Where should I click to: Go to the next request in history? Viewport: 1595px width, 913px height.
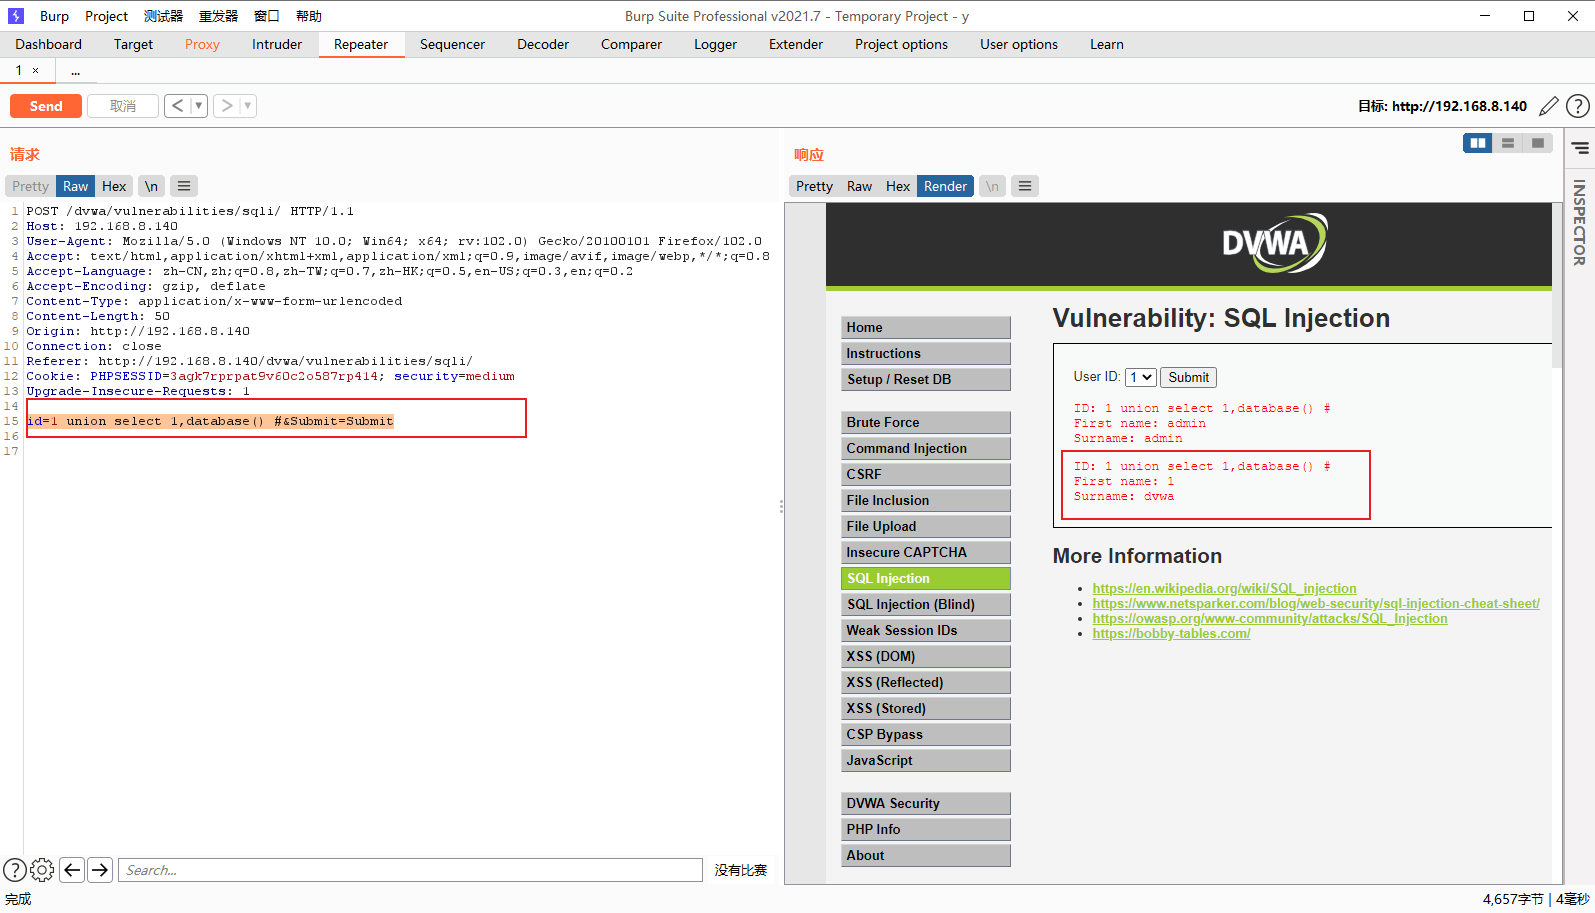click(x=227, y=106)
